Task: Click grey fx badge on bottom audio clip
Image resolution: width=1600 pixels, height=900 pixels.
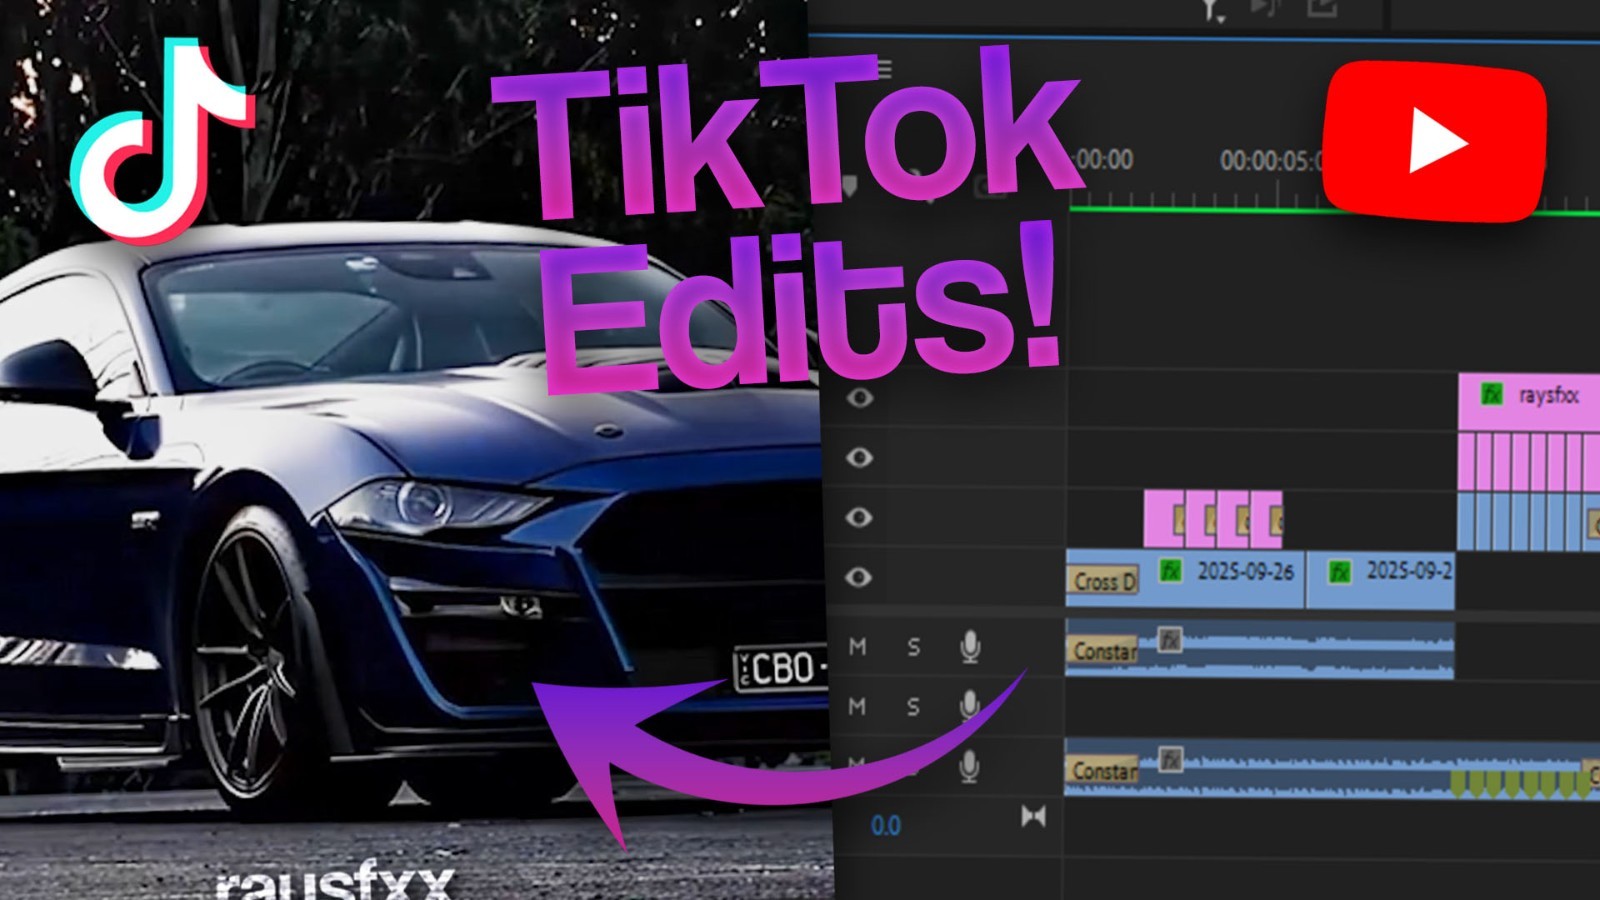Action: tap(1170, 759)
